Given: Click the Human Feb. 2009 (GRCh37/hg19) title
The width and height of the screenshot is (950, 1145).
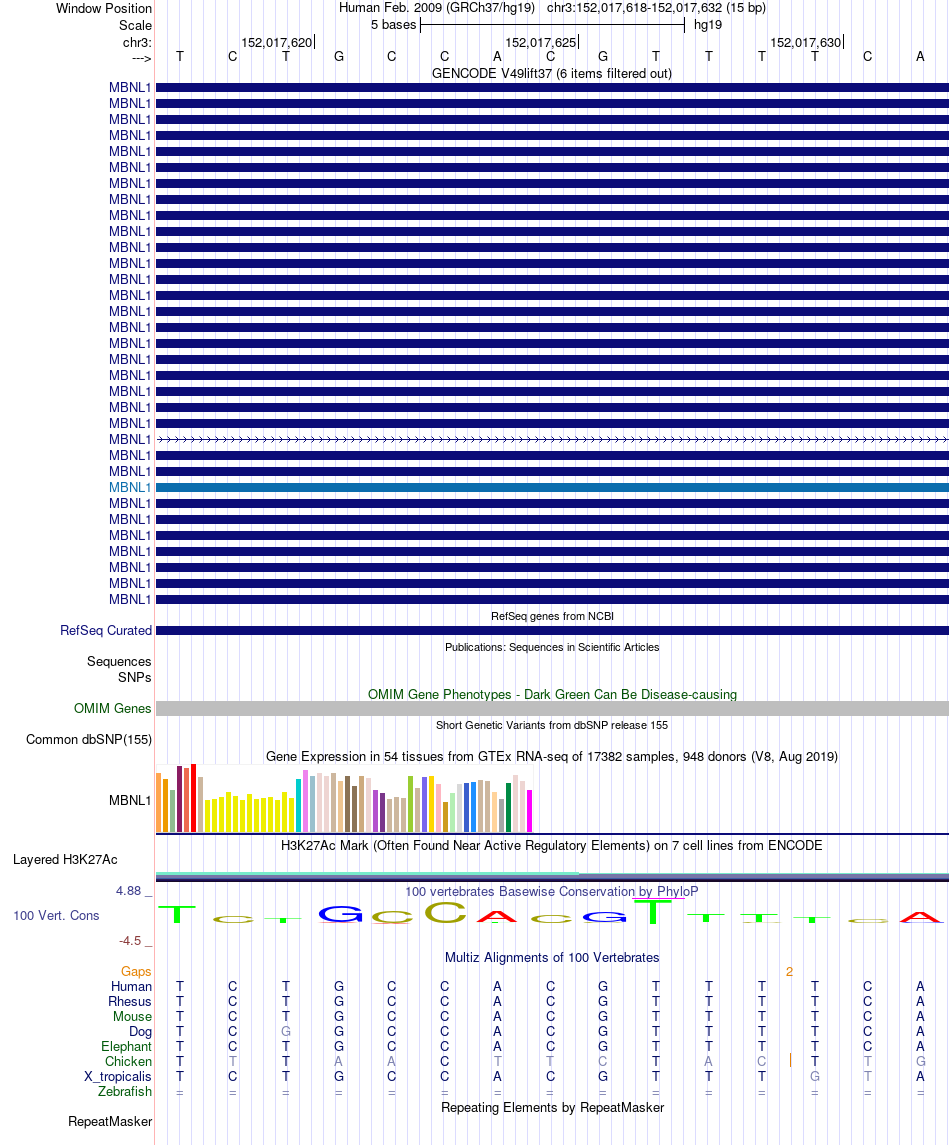Looking at the screenshot, I should click(437, 8).
